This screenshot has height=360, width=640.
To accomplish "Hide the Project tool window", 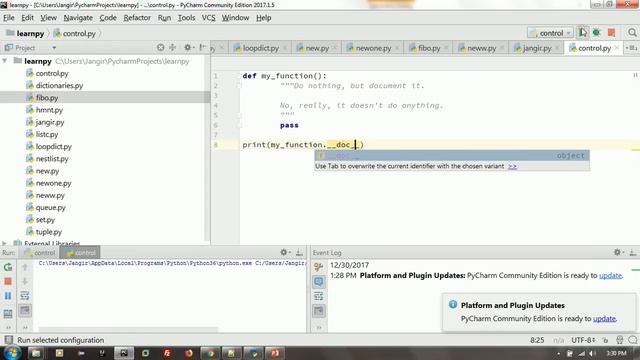I will point(202,48).
